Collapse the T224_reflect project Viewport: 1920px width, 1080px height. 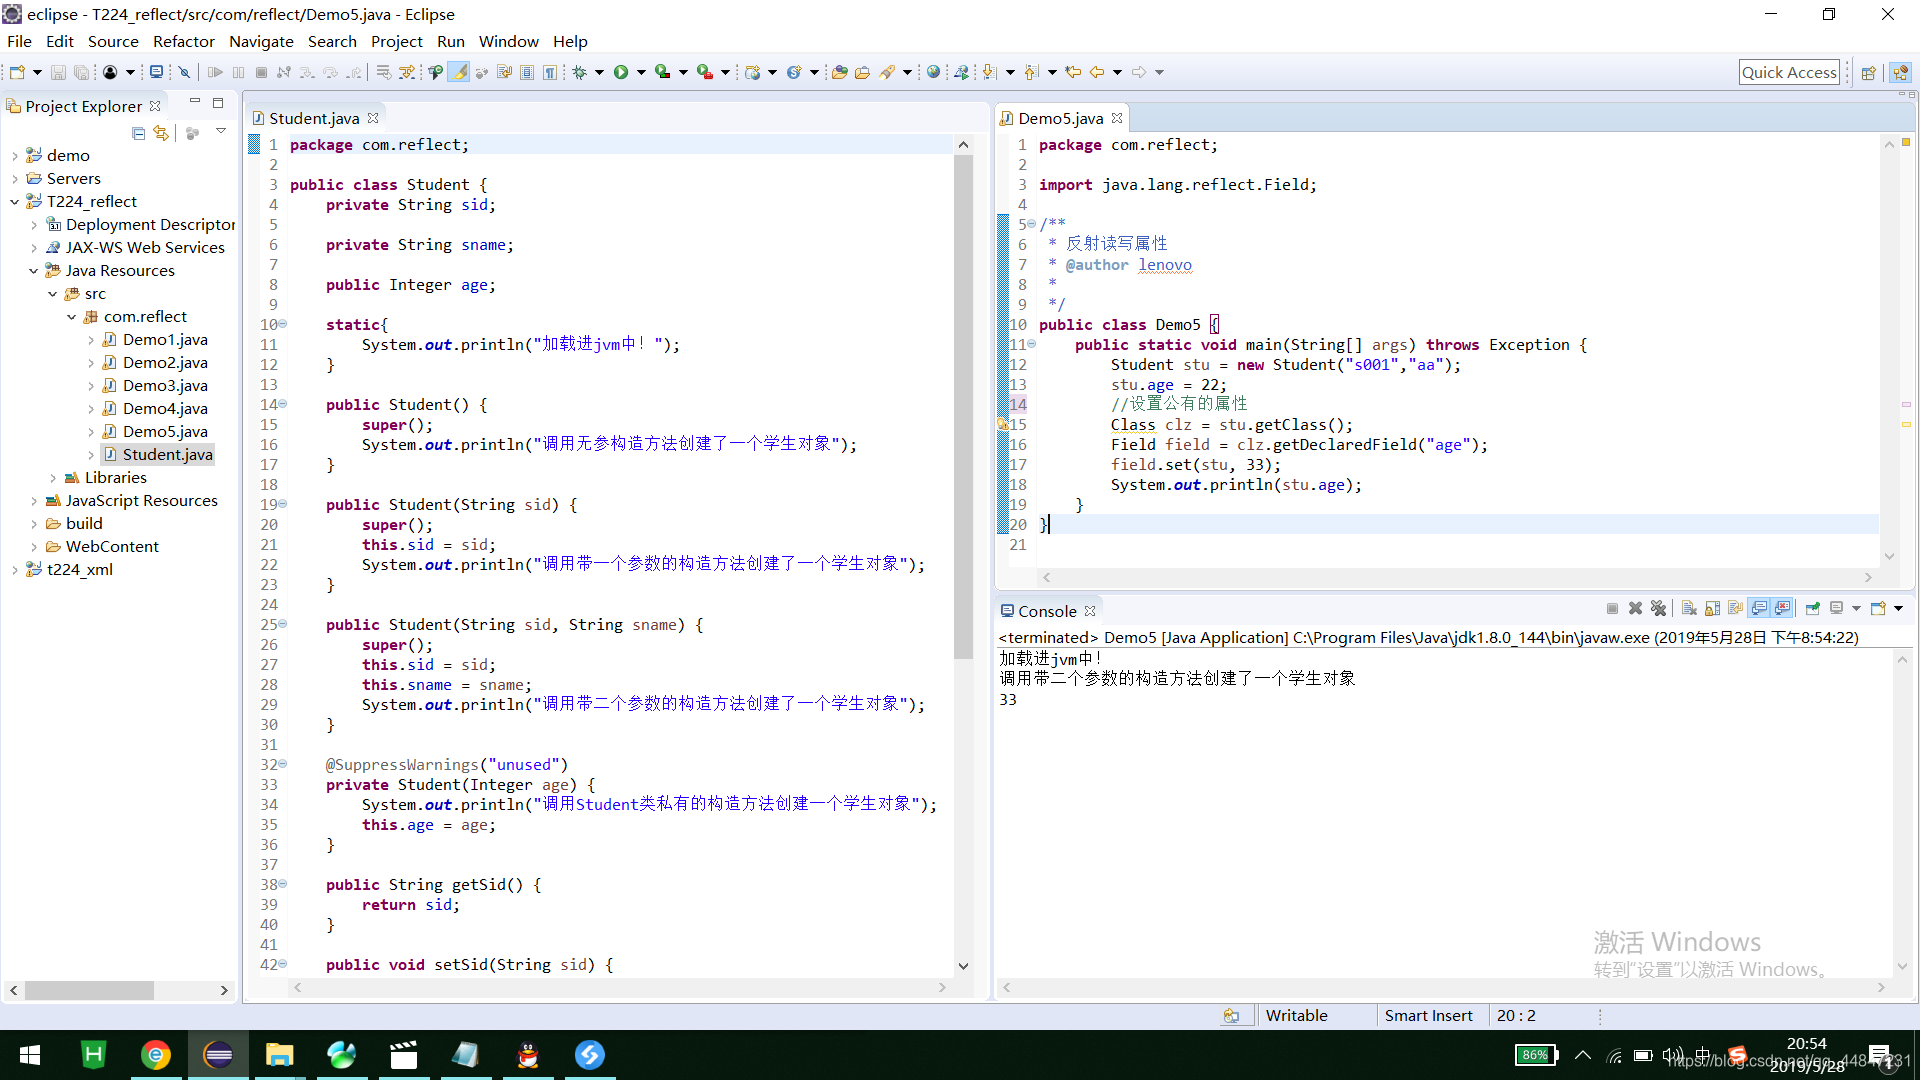click(x=14, y=202)
